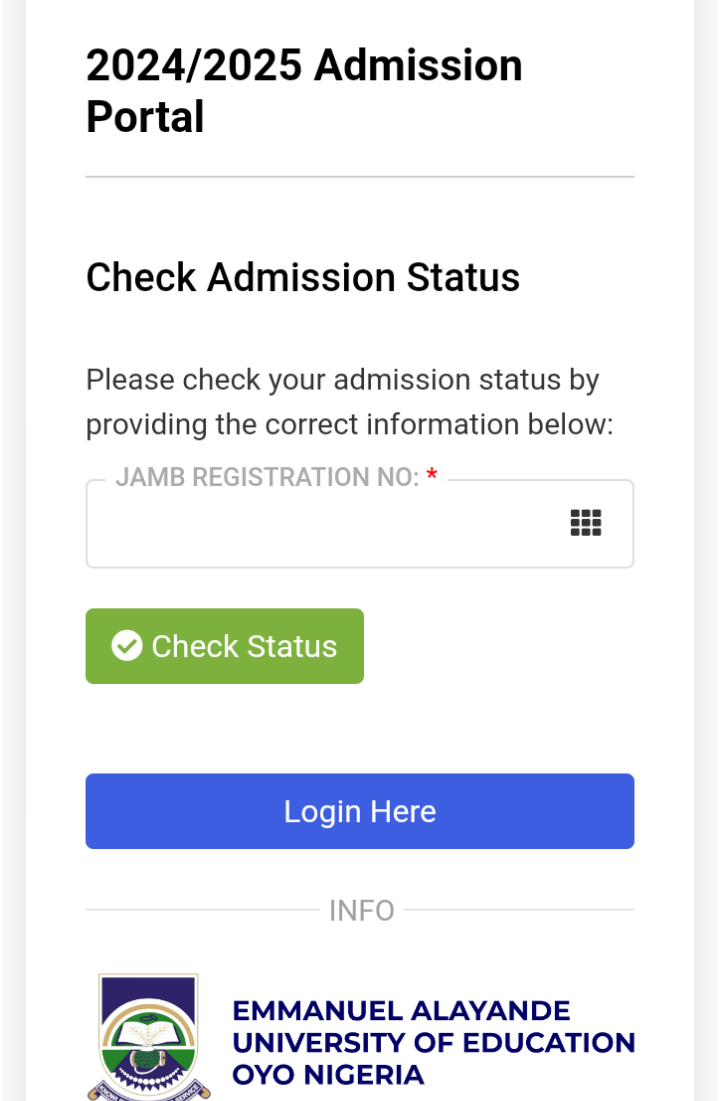Click the university crest logo
Image resolution: width=720 pixels, height=1101 pixels.
(x=149, y=1036)
